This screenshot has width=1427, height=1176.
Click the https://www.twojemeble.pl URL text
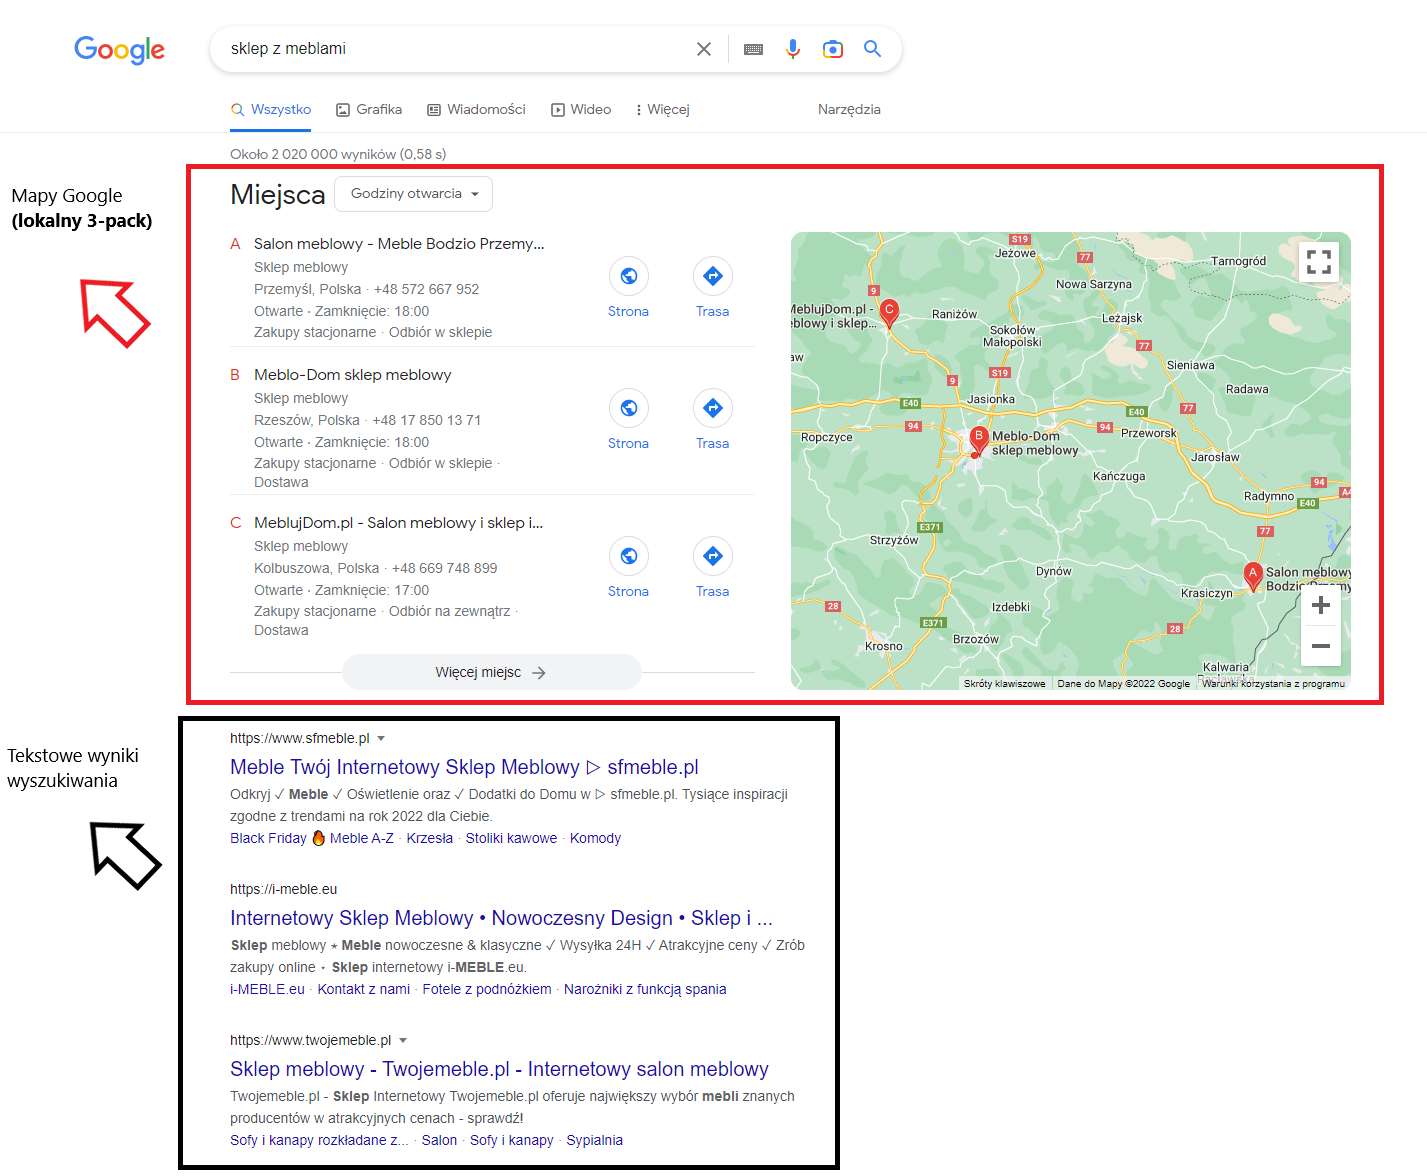click(x=311, y=1041)
